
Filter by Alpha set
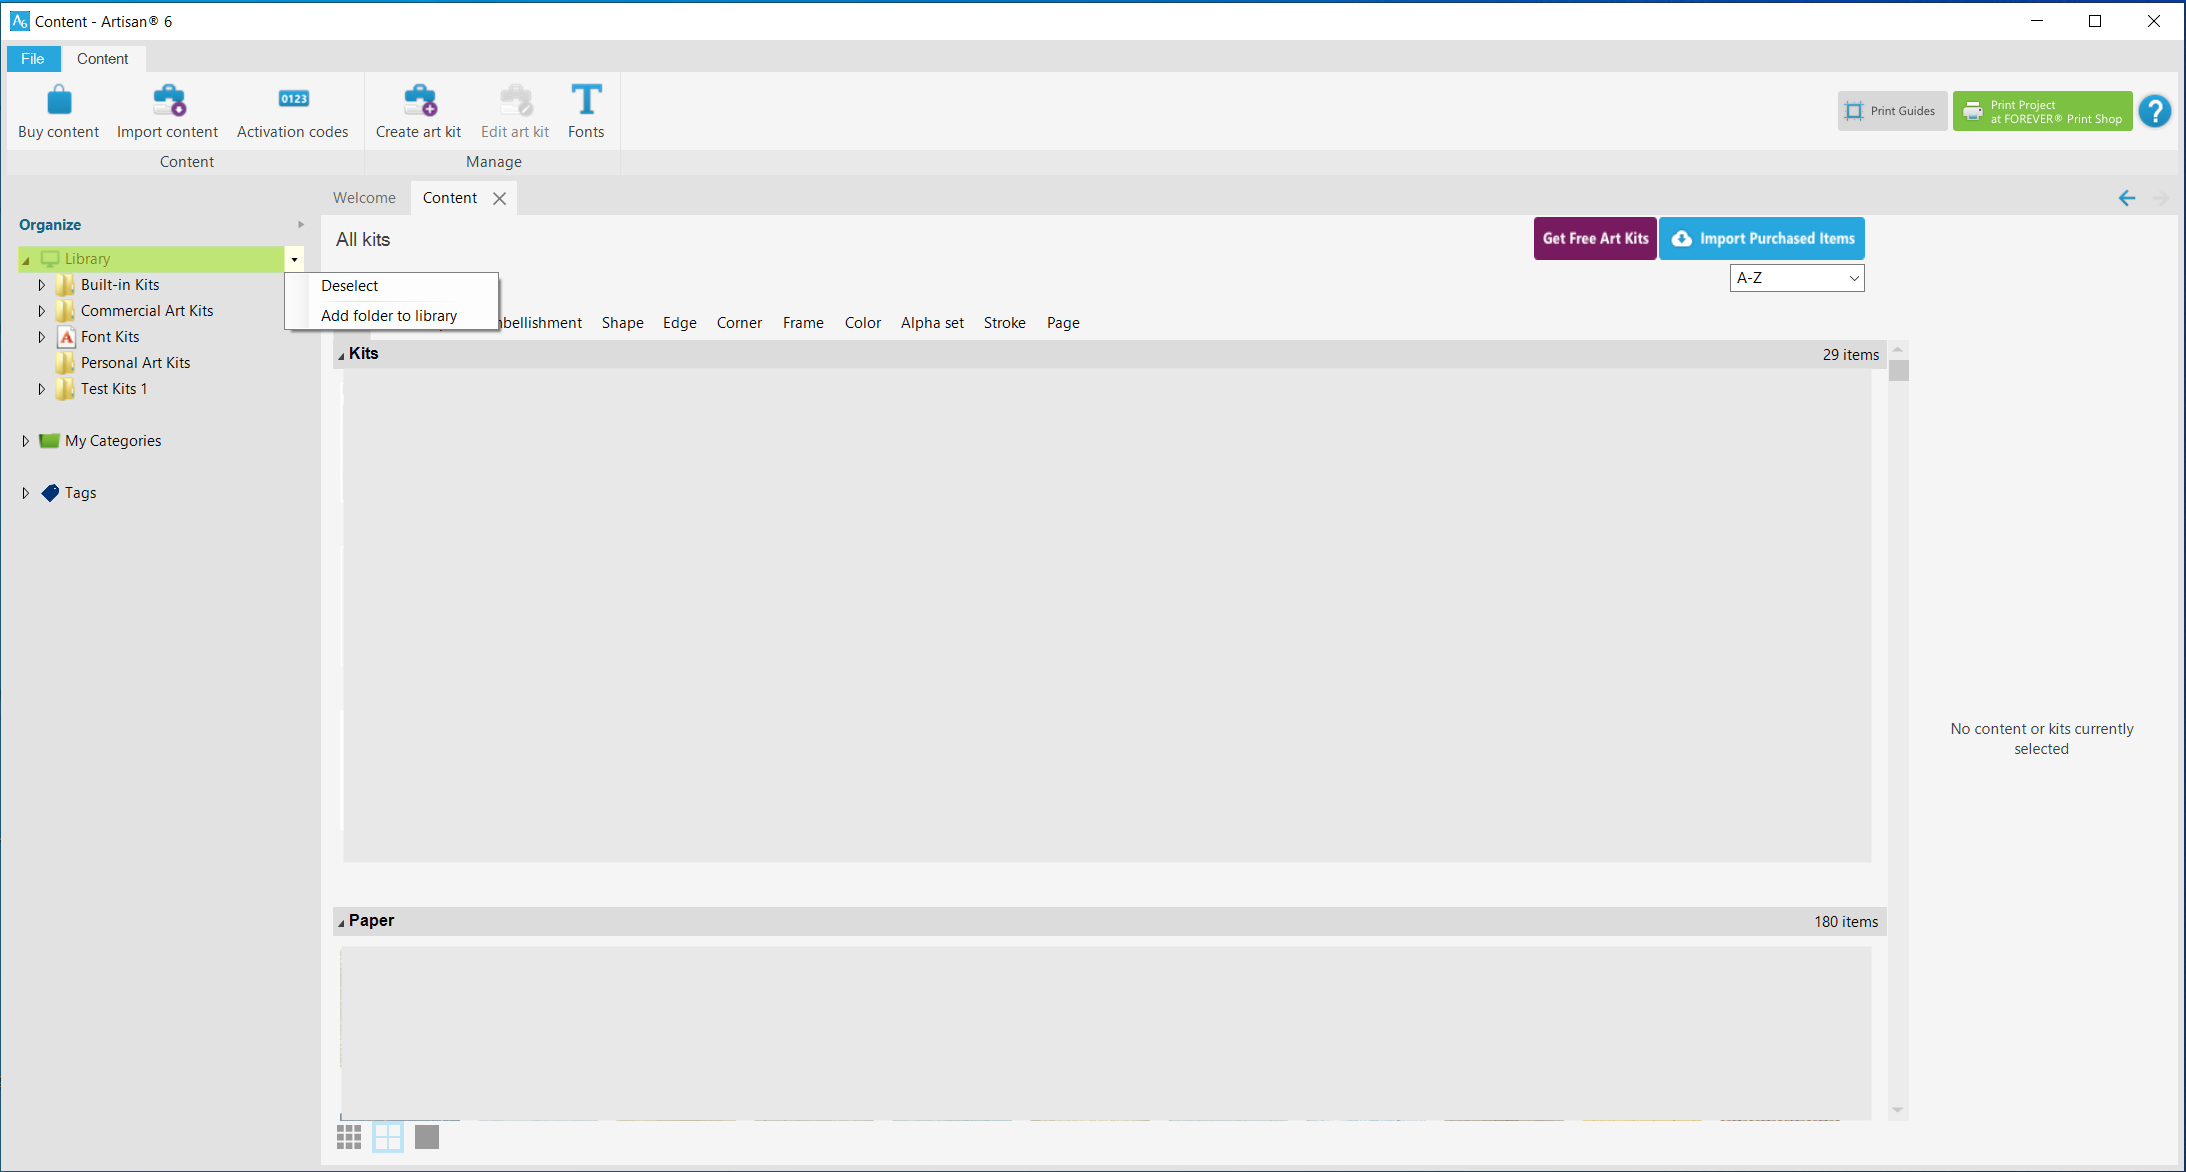tap(932, 323)
